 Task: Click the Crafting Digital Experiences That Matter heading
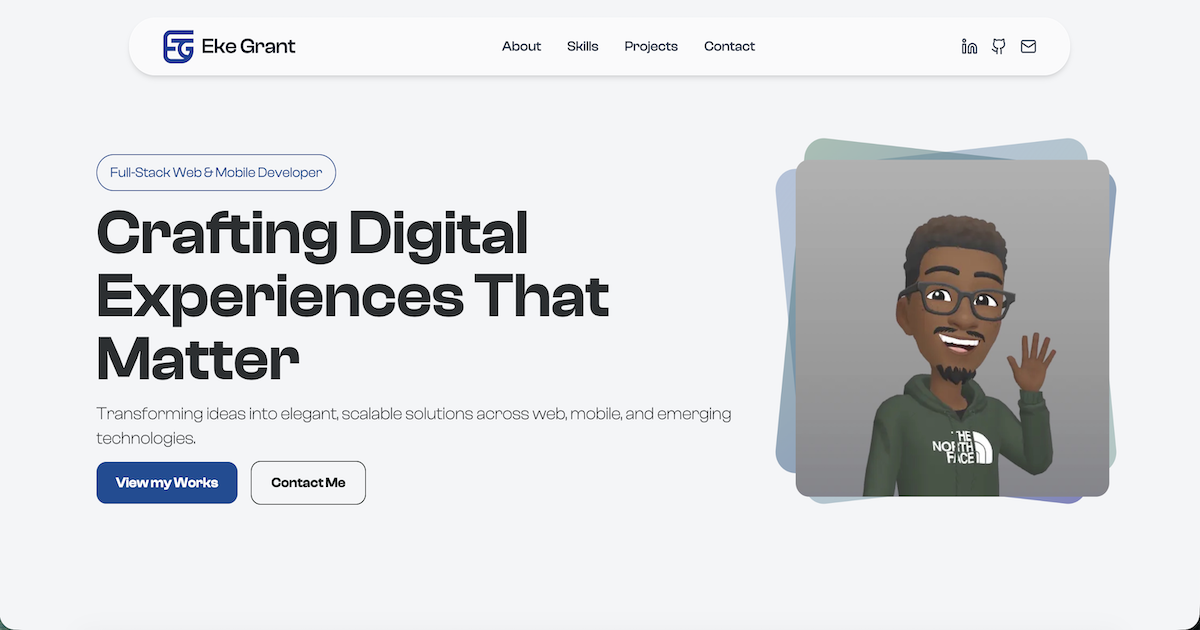click(x=353, y=296)
